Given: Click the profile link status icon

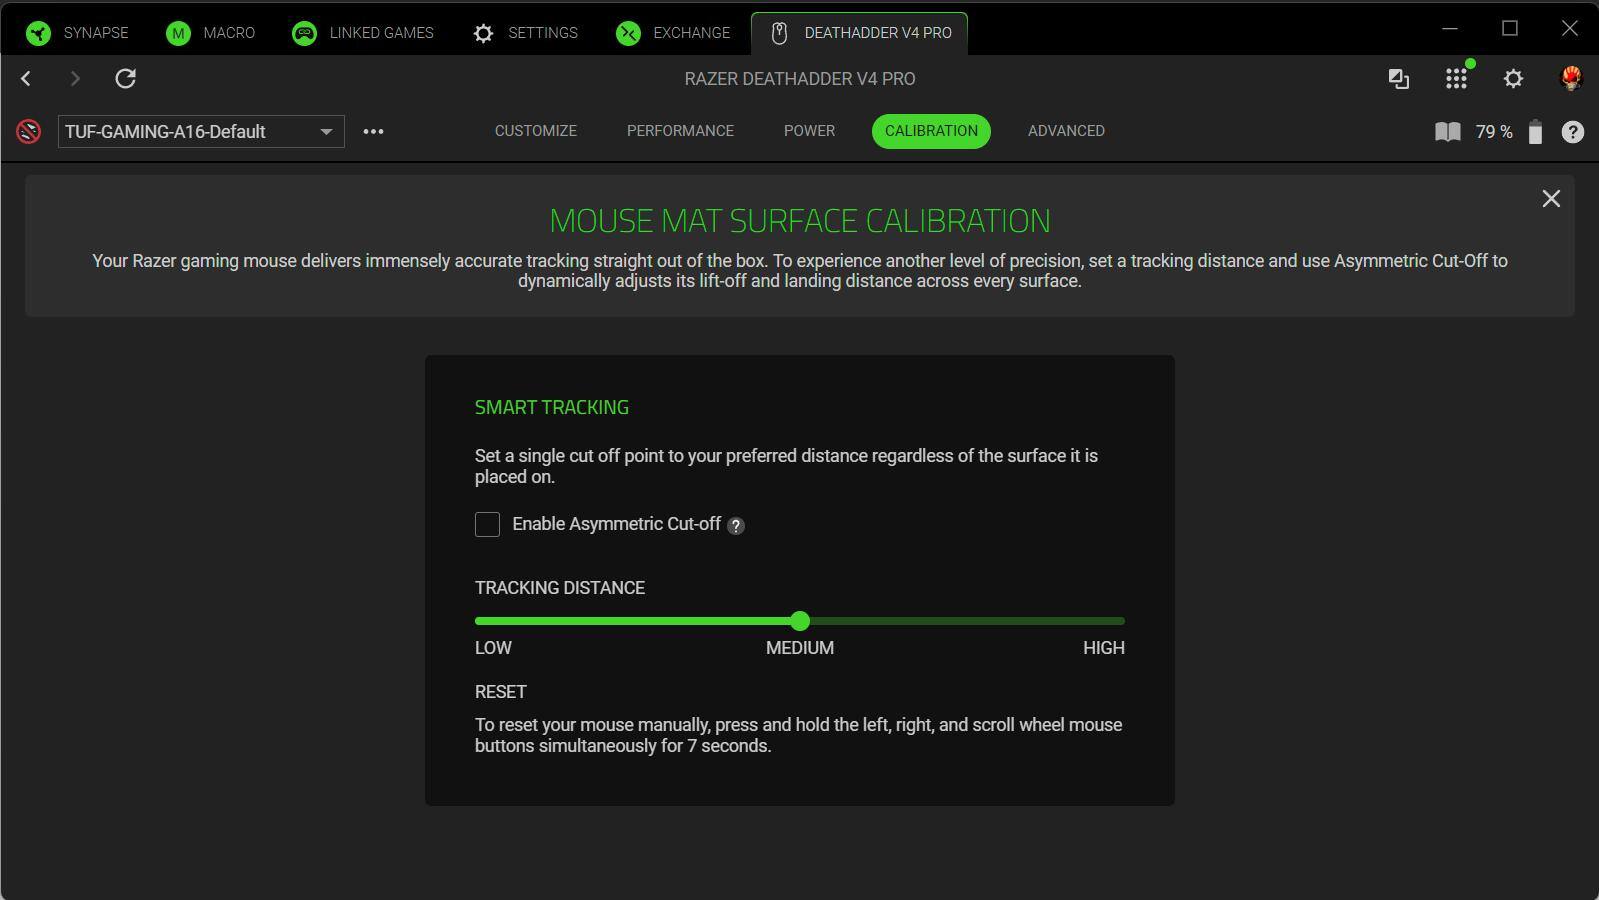Looking at the screenshot, I should pos(29,131).
